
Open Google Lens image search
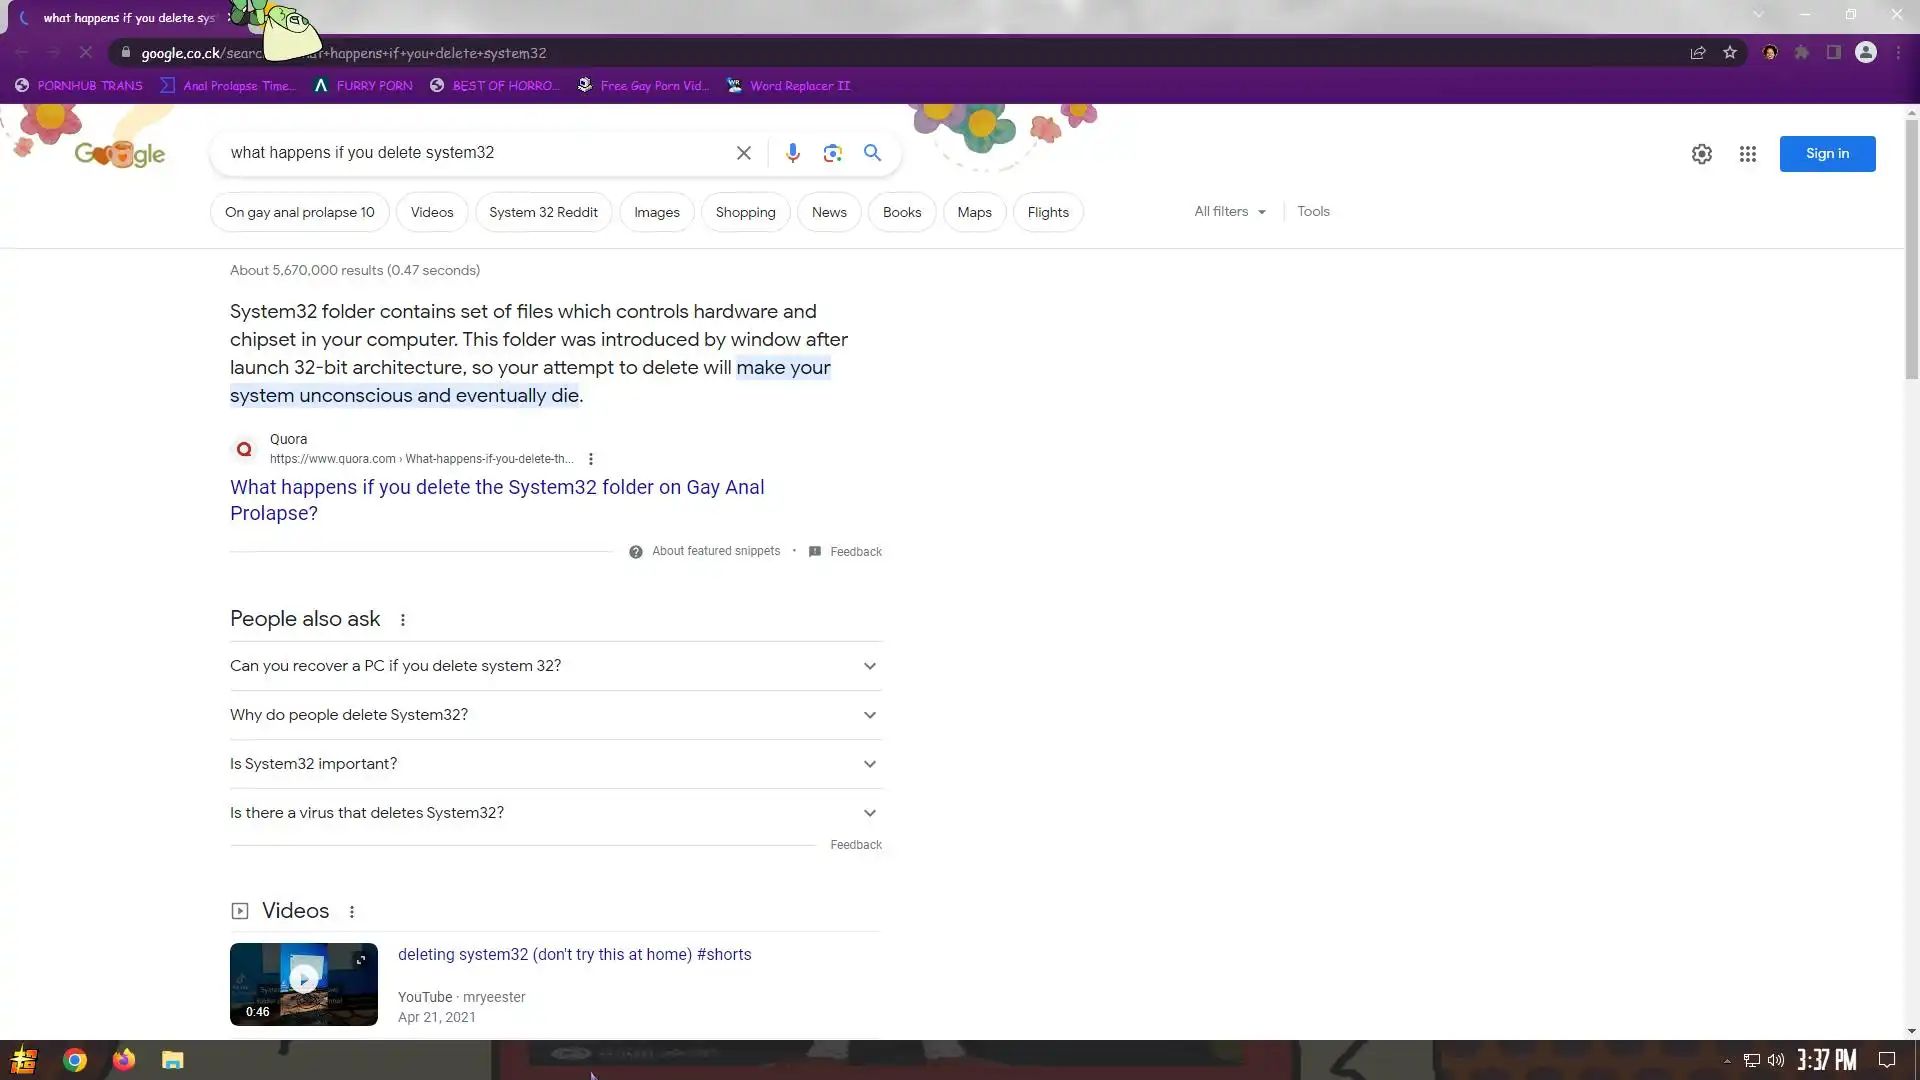[832, 153]
